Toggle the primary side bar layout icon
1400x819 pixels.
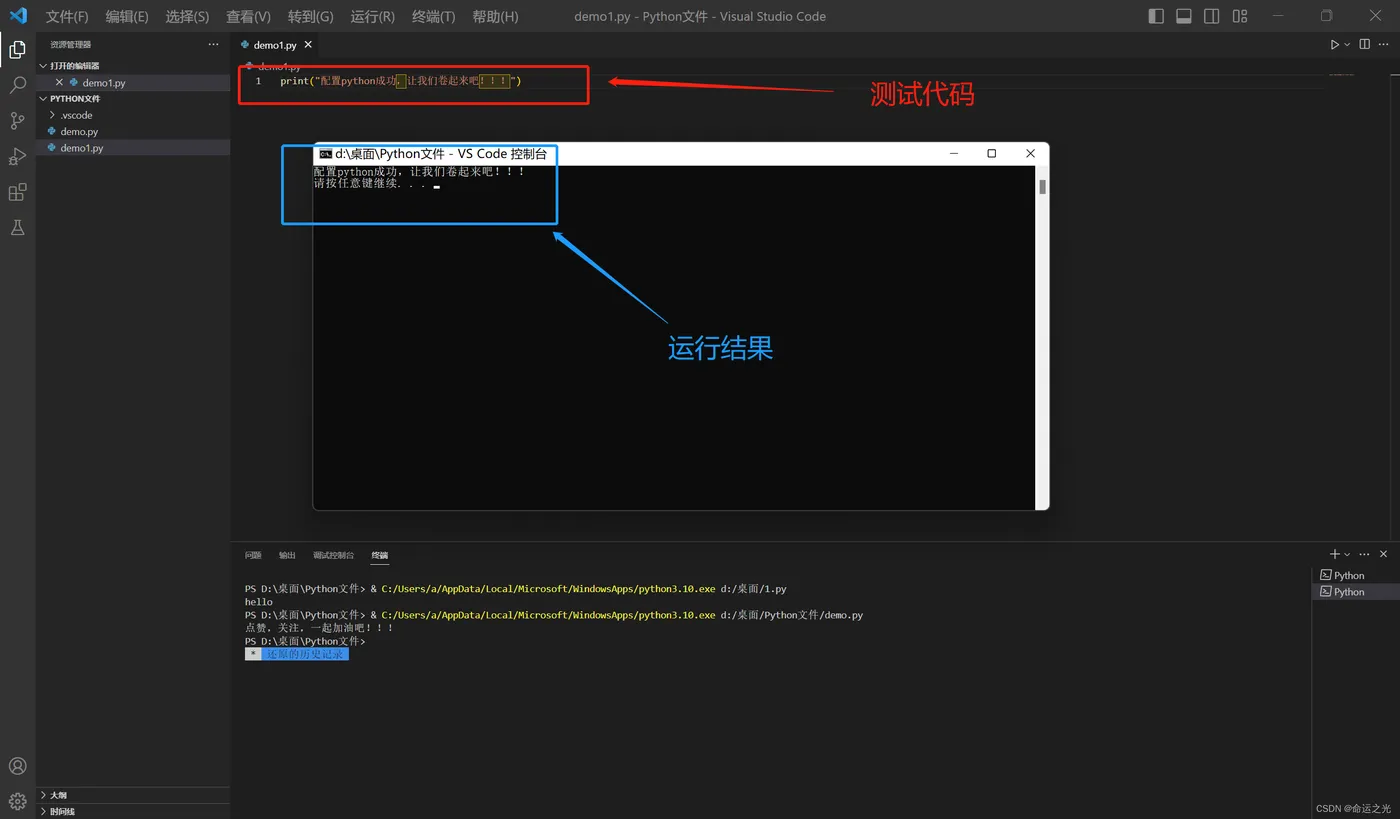1156,16
